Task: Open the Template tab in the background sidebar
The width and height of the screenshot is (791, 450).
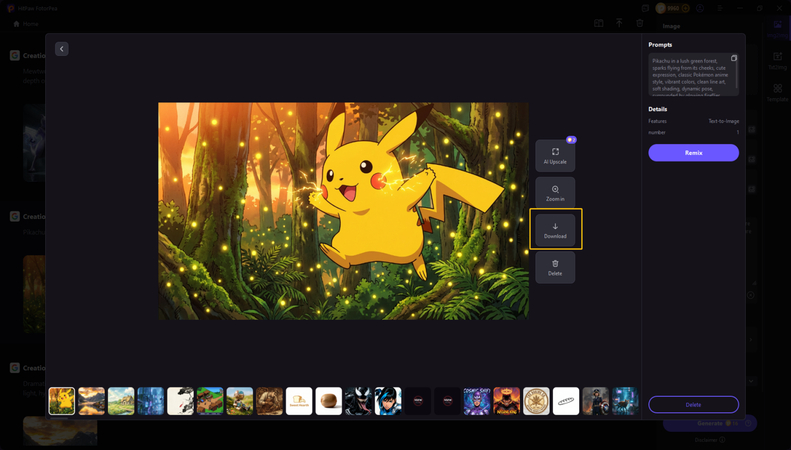Action: pos(777,93)
